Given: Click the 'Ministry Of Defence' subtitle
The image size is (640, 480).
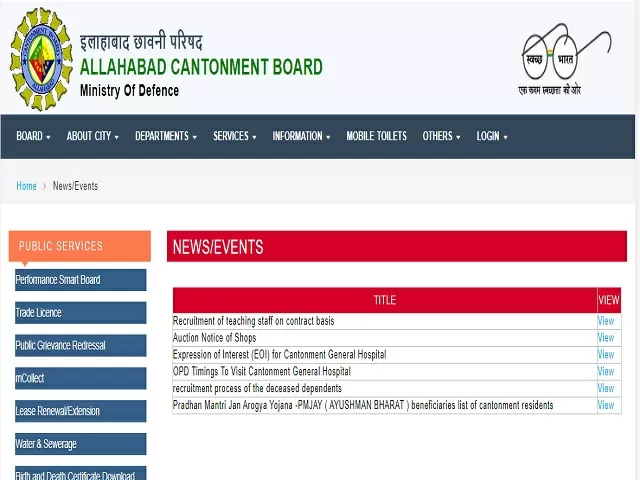Looking at the screenshot, I should (x=129, y=91).
